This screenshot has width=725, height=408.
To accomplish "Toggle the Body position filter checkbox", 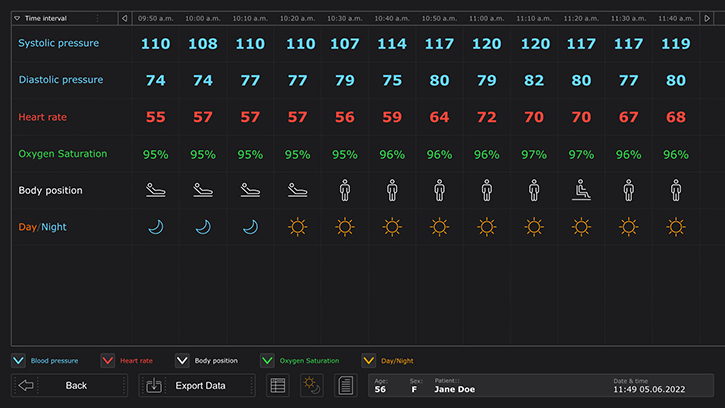I will pyautogui.click(x=182, y=361).
